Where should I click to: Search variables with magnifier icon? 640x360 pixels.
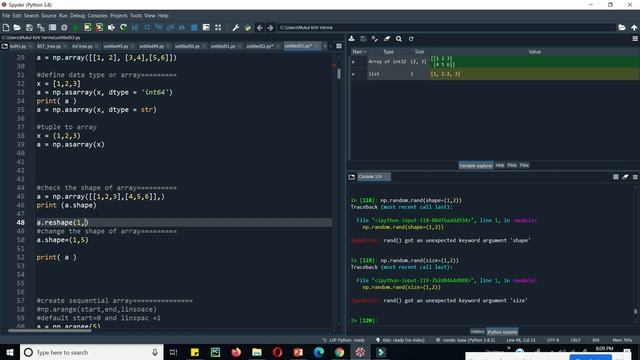pos(399,39)
